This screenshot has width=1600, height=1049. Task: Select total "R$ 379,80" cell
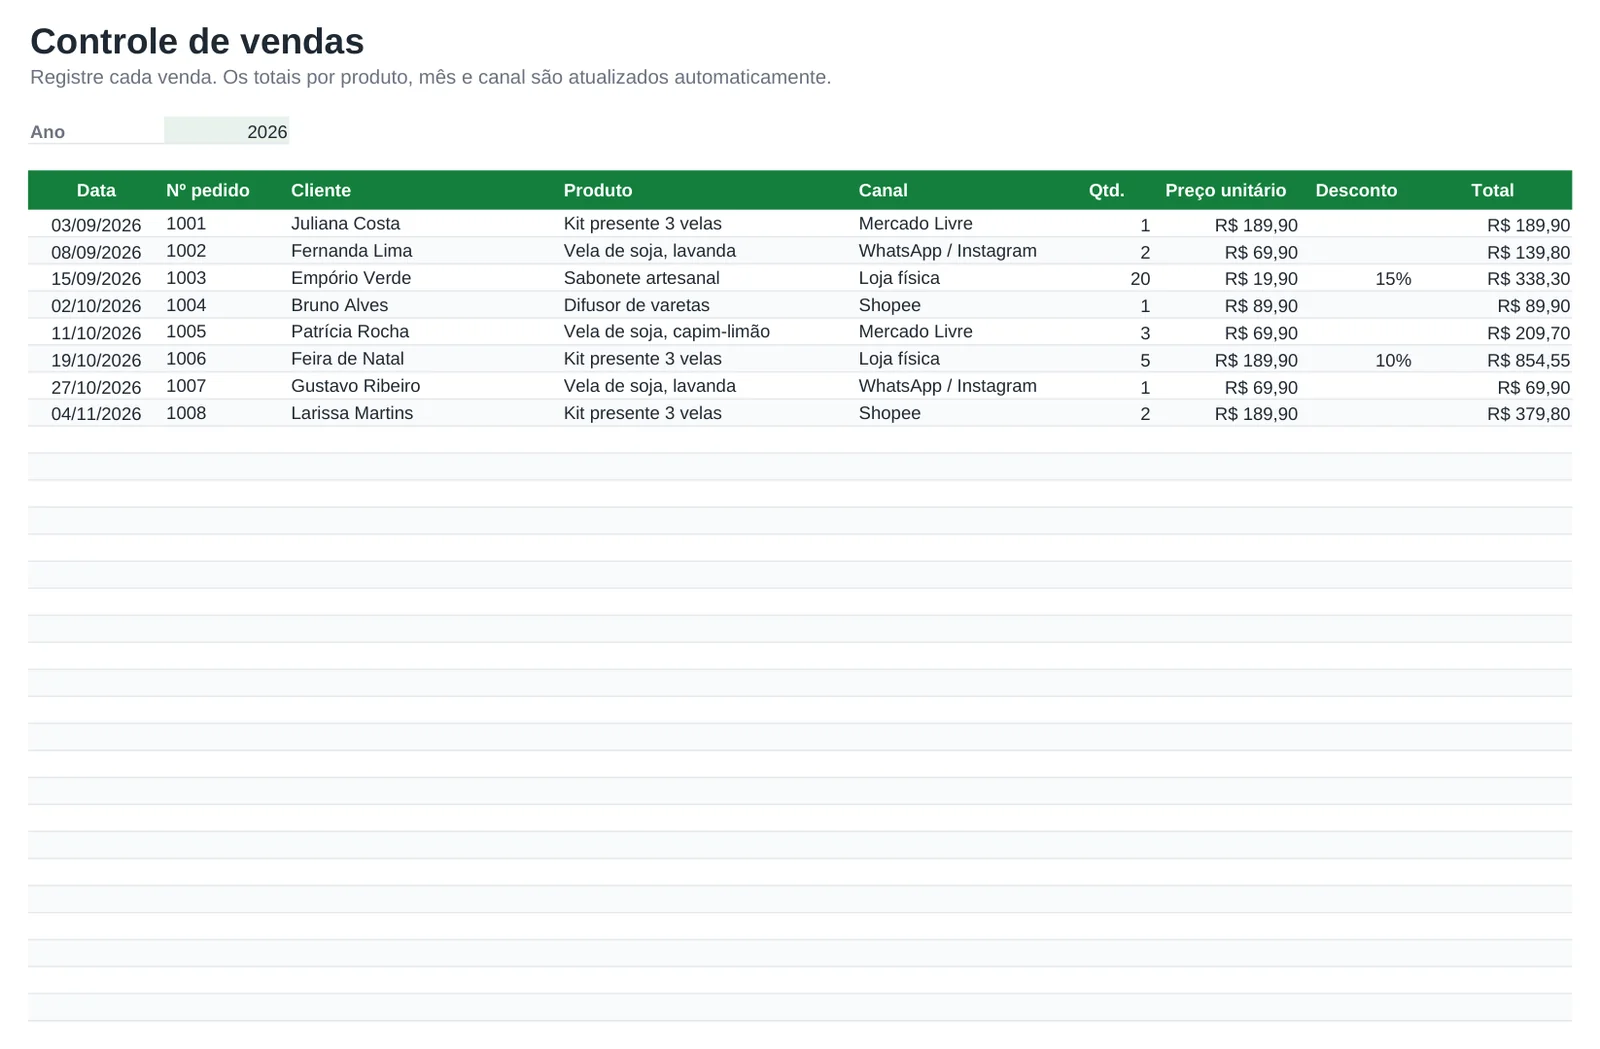[x=1492, y=413]
